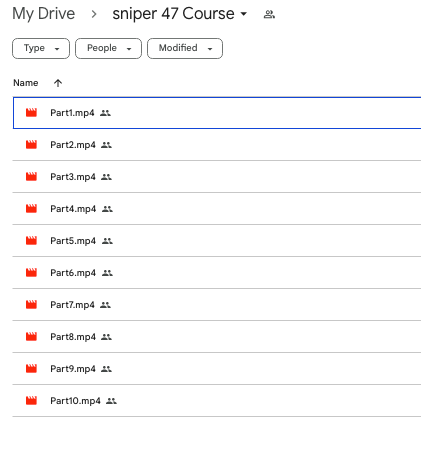
Task: Select the Part9.mp4 file row
Action: click(217, 369)
